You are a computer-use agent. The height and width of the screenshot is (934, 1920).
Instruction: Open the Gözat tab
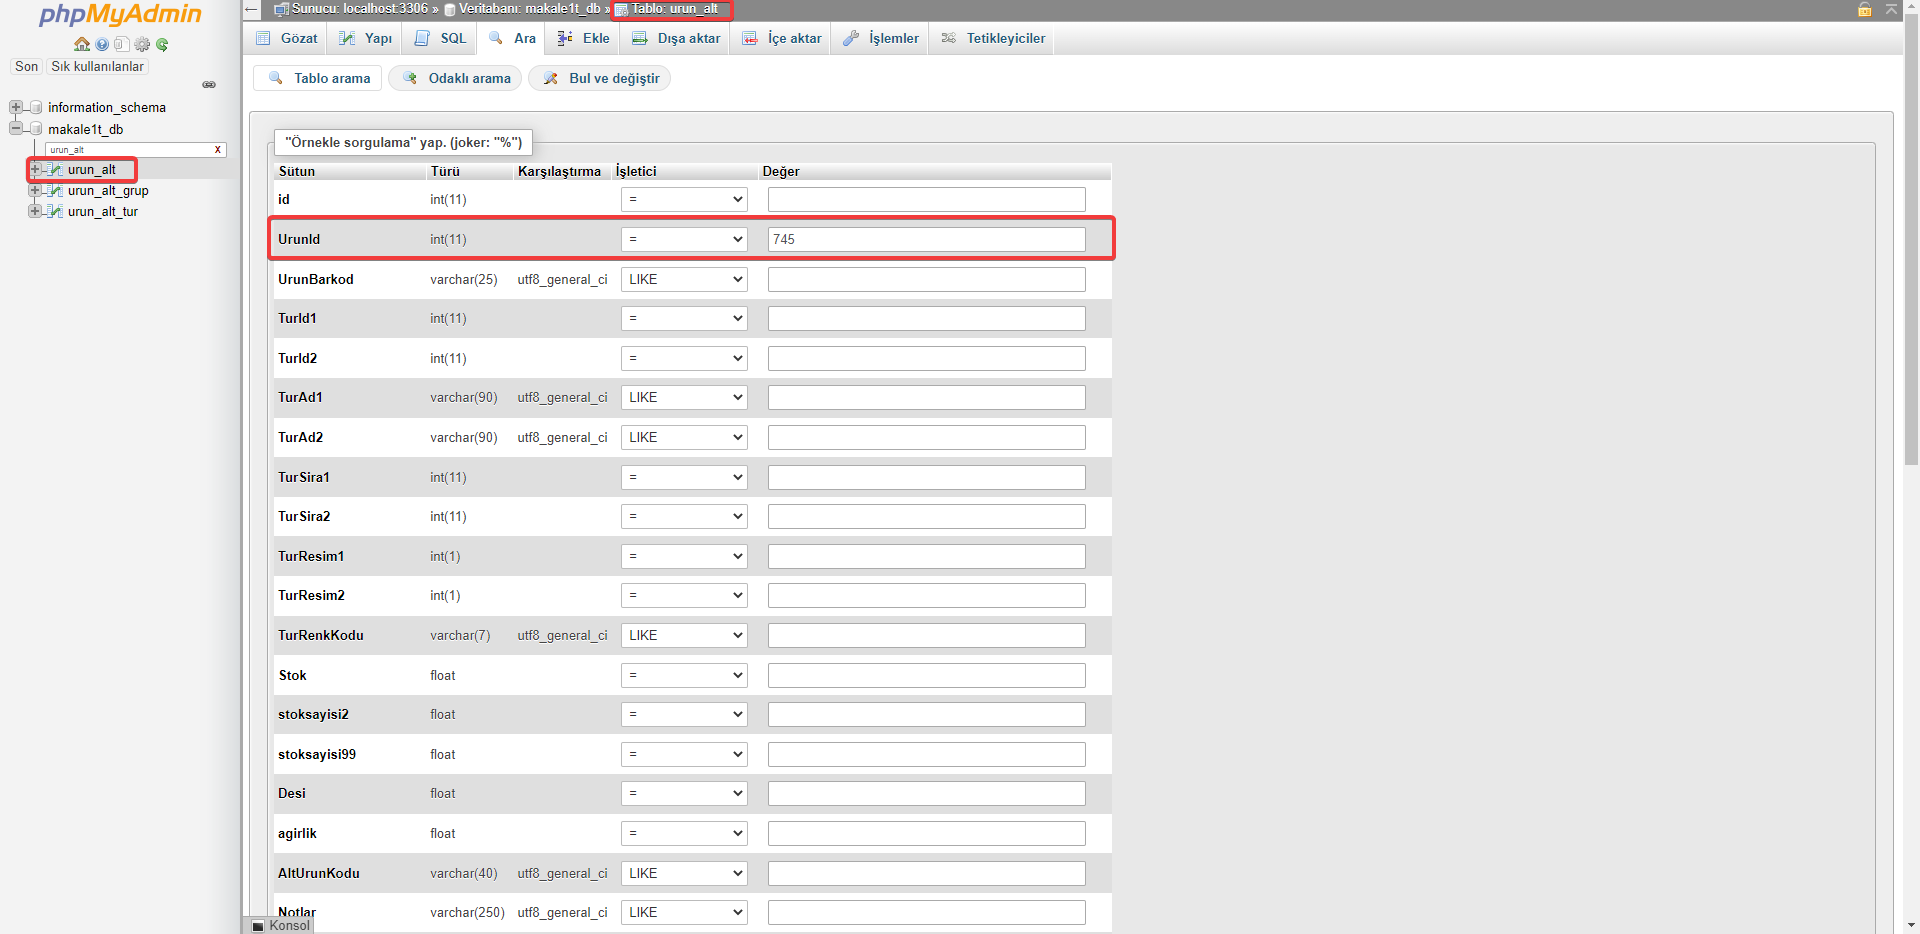[x=286, y=38]
